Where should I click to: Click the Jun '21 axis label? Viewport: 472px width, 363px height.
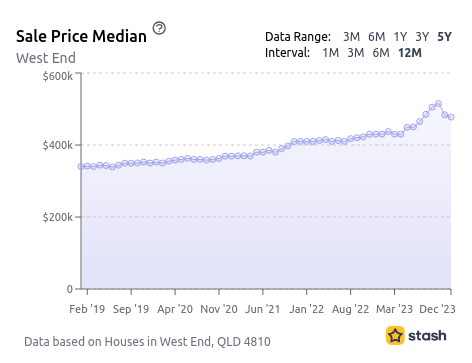click(263, 309)
